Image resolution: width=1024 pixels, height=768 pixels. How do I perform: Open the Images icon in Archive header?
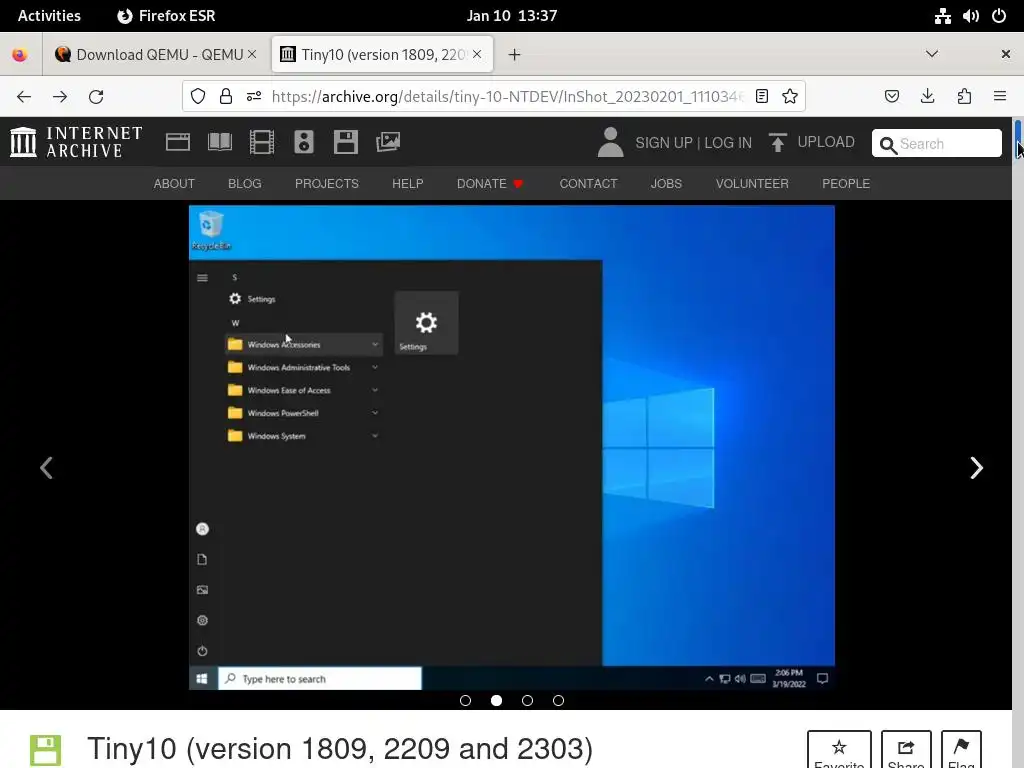(x=388, y=142)
